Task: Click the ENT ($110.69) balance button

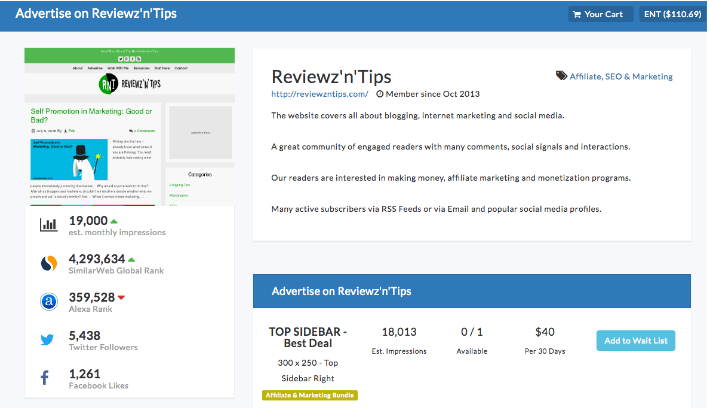Action: [672, 14]
